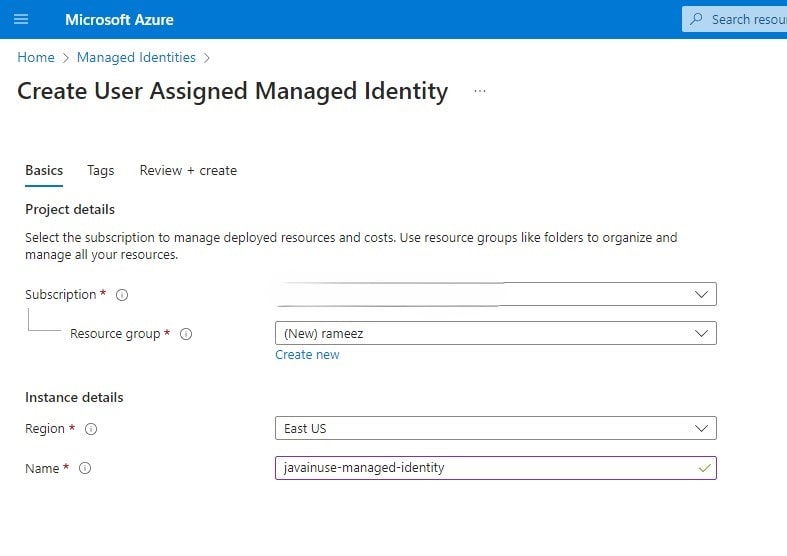Click the Instance details heading
The image size is (787, 556).
pos(74,397)
